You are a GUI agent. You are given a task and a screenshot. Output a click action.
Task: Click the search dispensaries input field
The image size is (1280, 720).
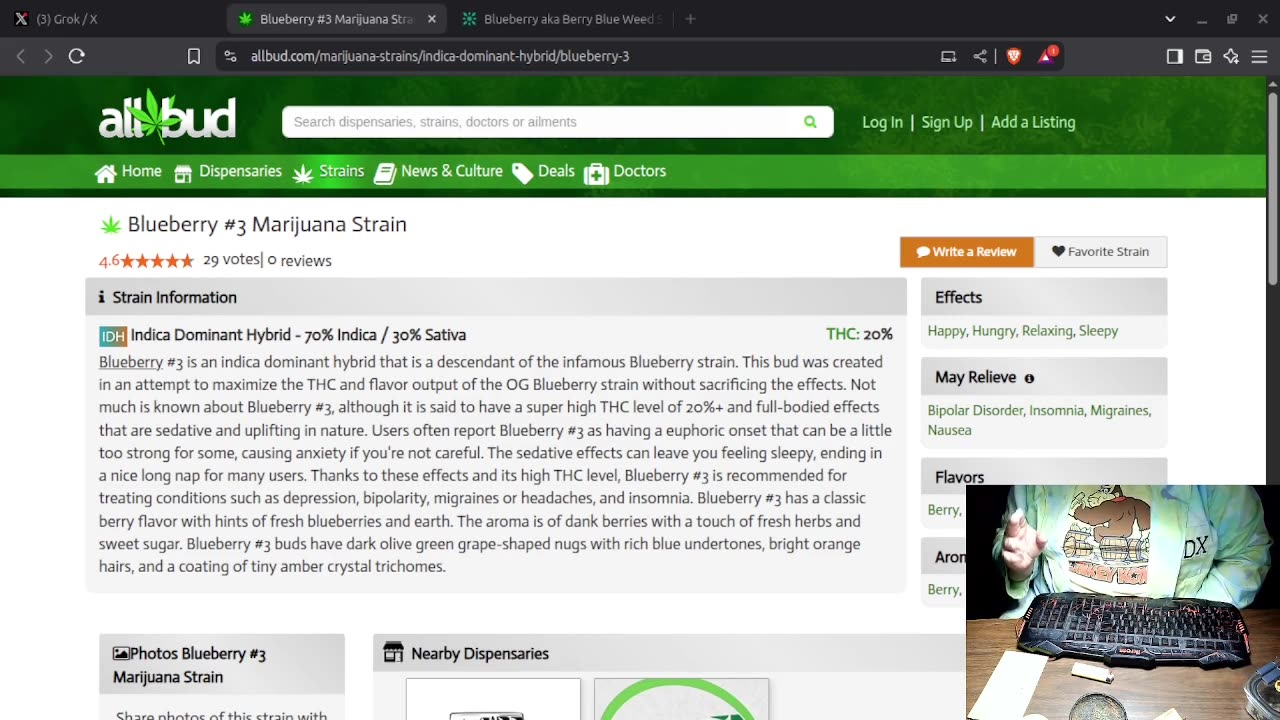[x=540, y=122]
